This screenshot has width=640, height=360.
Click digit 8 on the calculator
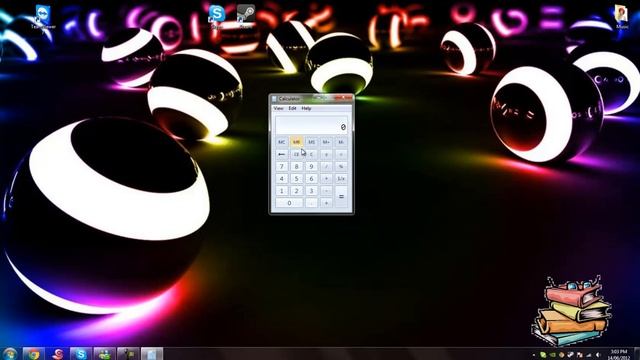coord(296,167)
